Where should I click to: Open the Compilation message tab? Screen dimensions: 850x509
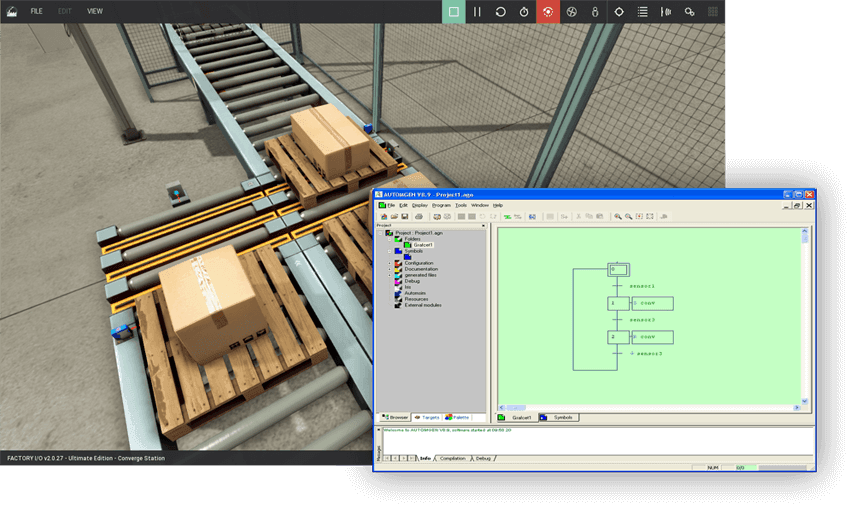click(x=453, y=459)
